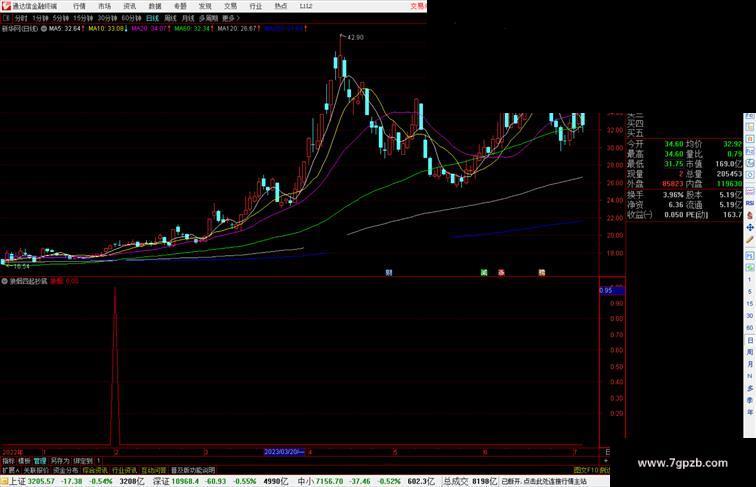Image resolution: width=756 pixels, height=487 pixels.
Task: Switch chart to 分时 period
Action: 21,18
